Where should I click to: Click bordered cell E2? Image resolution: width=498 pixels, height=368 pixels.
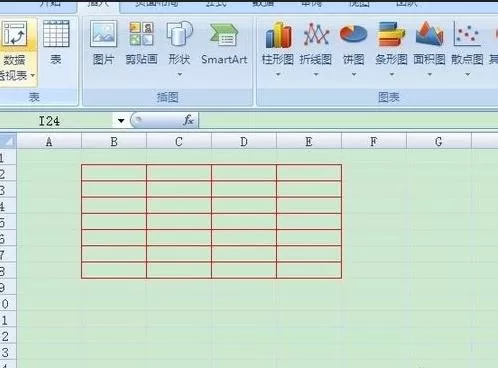[309, 173]
